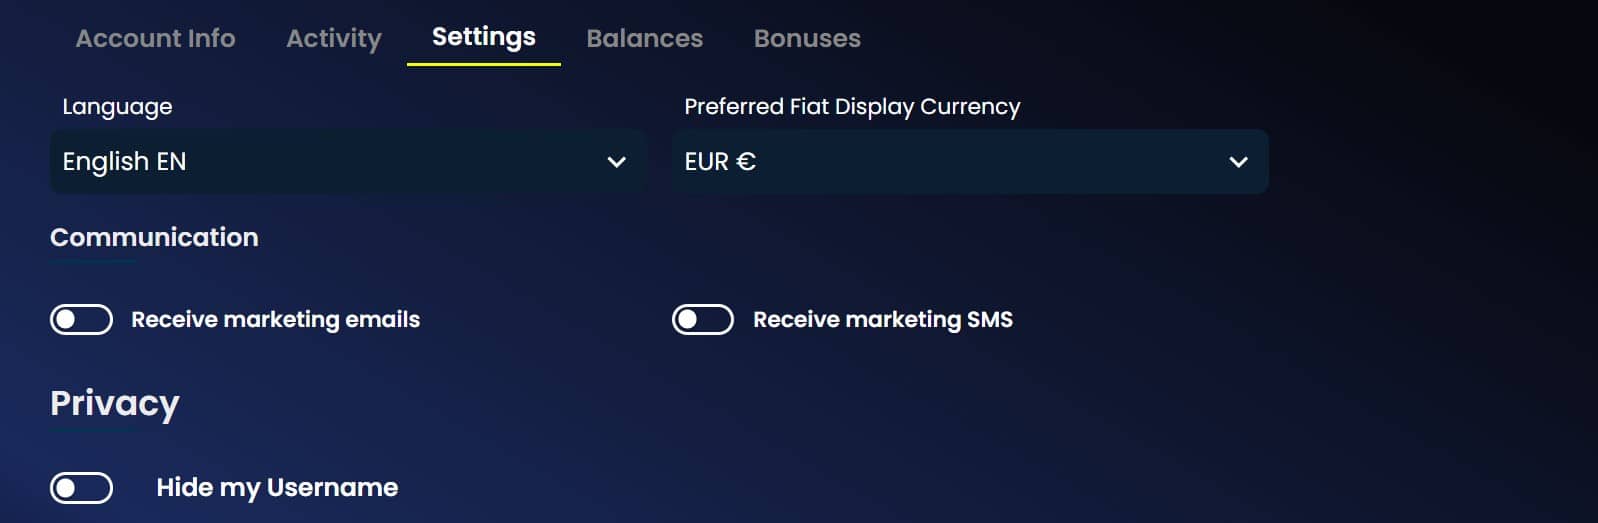Select the Settings tab

(484, 37)
